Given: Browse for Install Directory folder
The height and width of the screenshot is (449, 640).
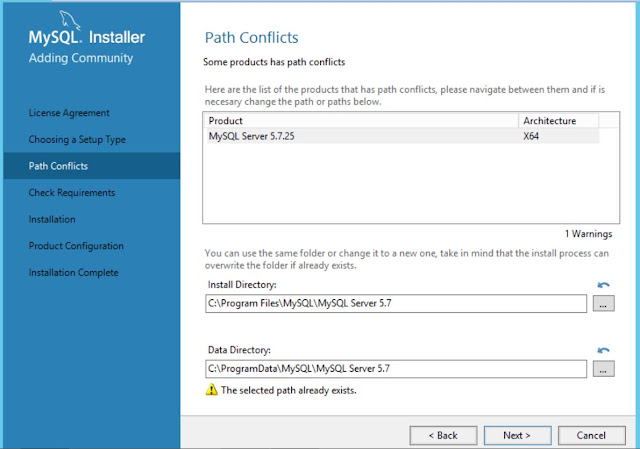Looking at the screenshot, I should point(603,304).
